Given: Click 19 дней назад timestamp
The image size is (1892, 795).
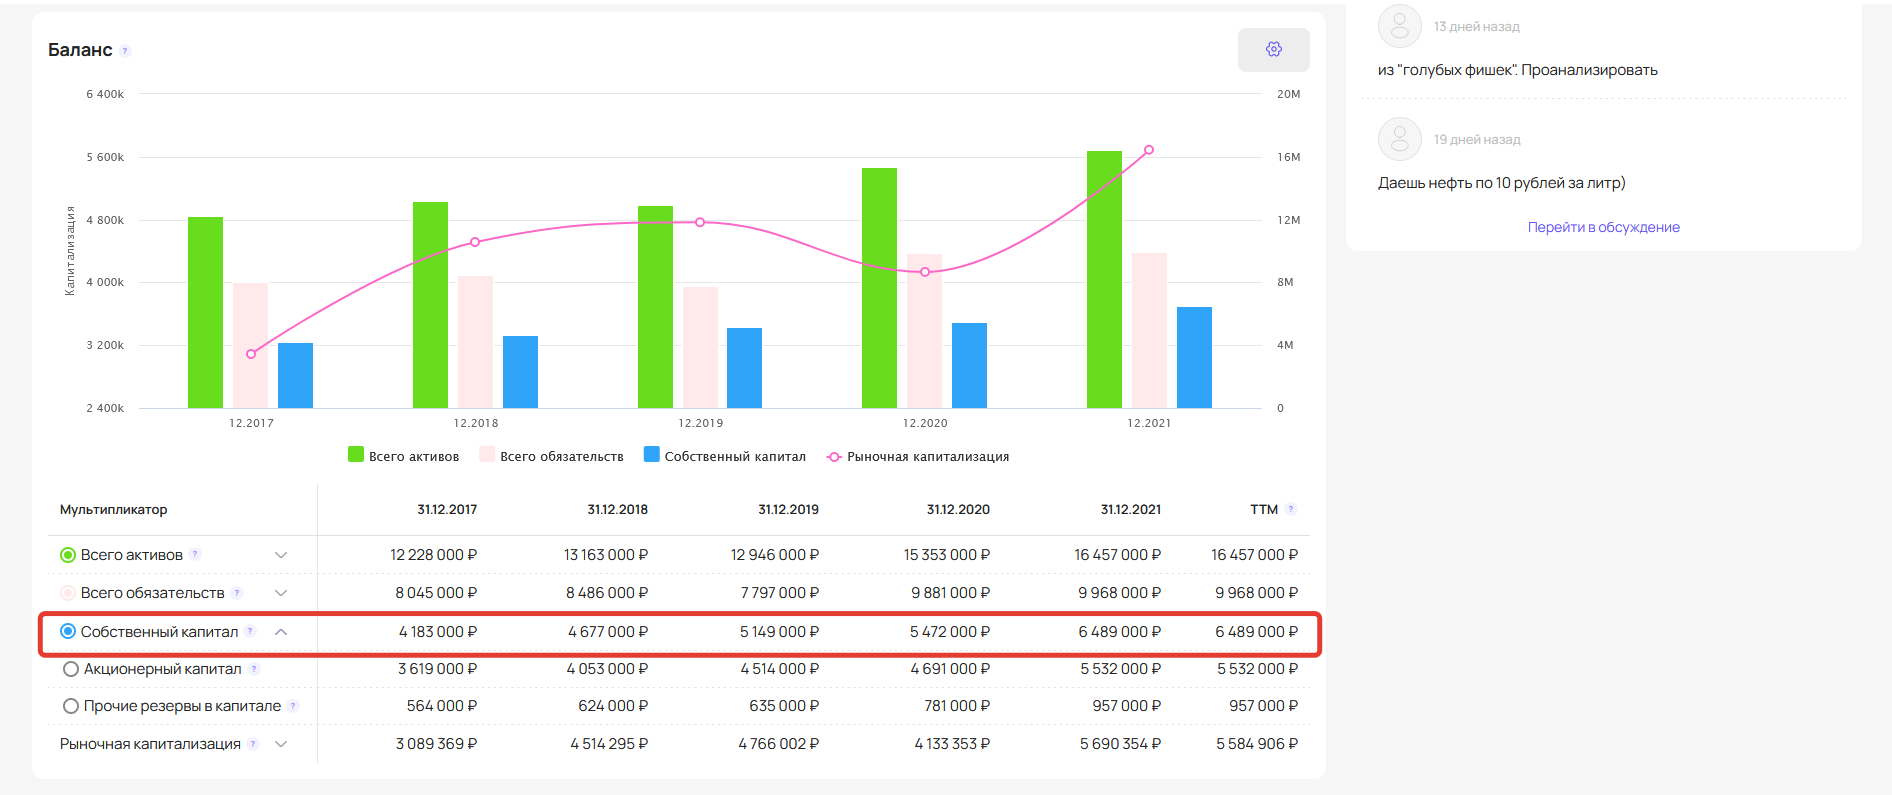Looking at the screenshot, I should tap(1477, 140).
